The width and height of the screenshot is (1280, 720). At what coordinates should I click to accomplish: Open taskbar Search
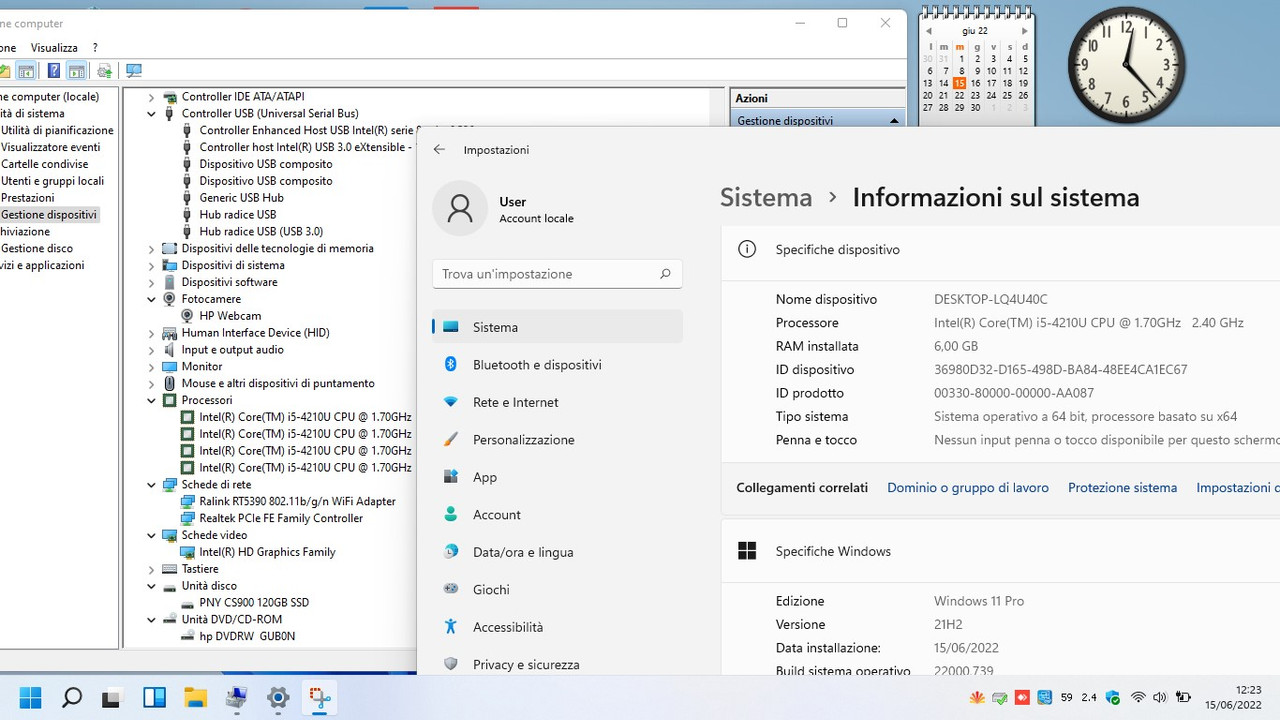coord(72,697)
